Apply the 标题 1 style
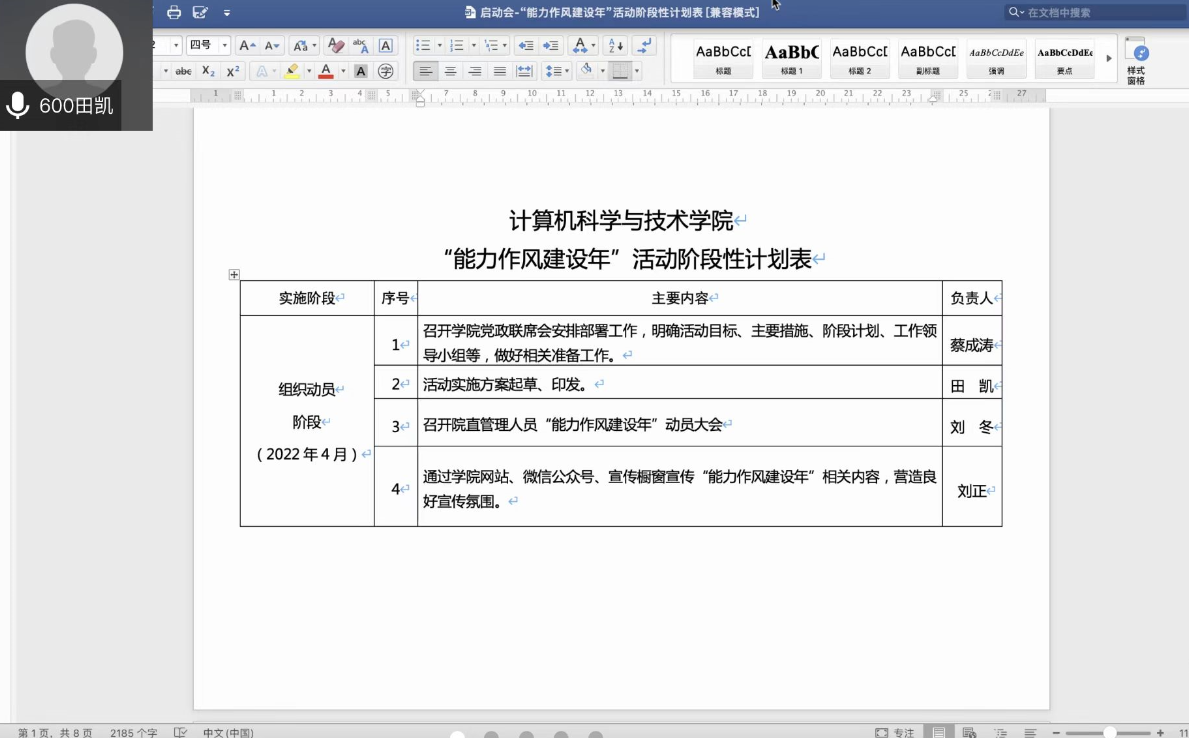This screenshot has width=1189, height=738. 792,58
